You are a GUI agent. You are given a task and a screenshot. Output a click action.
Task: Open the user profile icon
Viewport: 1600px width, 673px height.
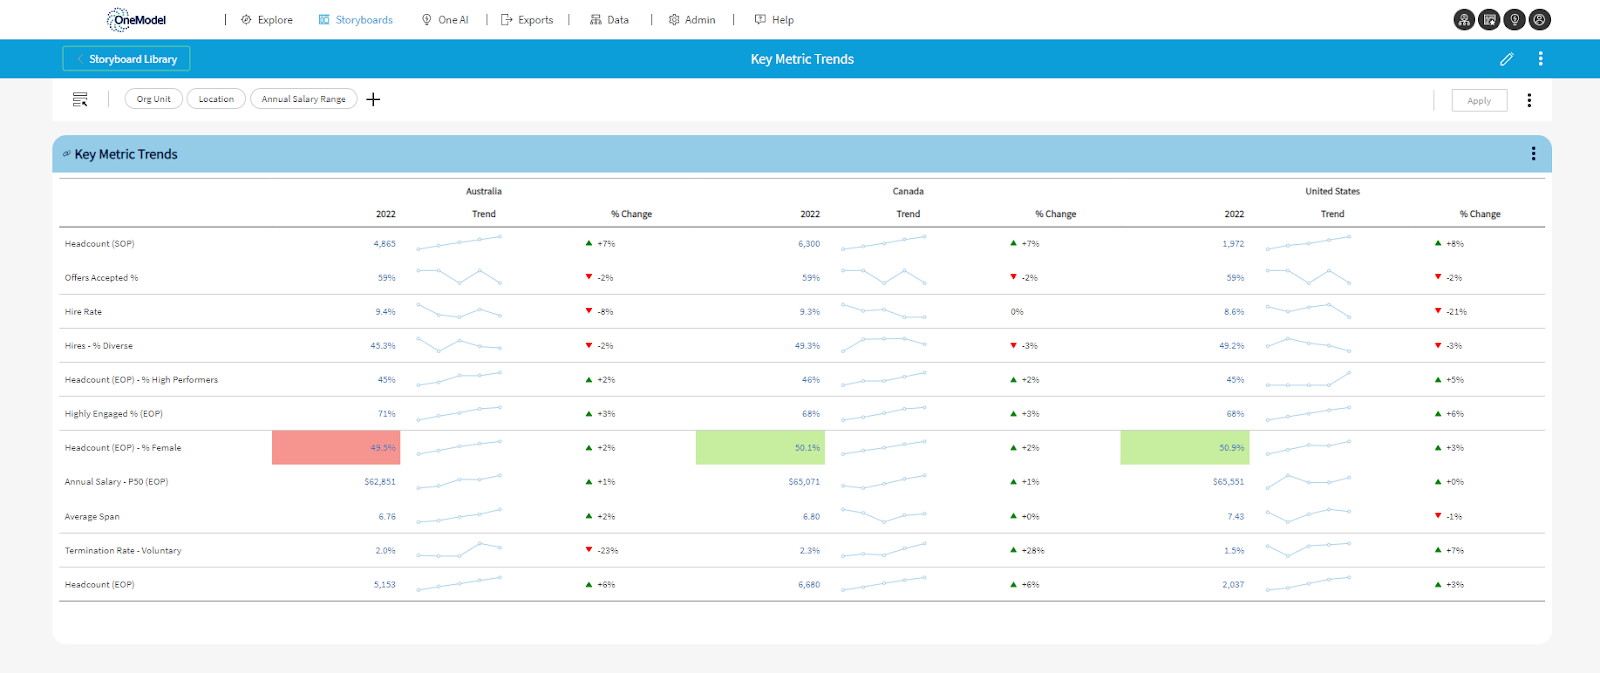1540,19
